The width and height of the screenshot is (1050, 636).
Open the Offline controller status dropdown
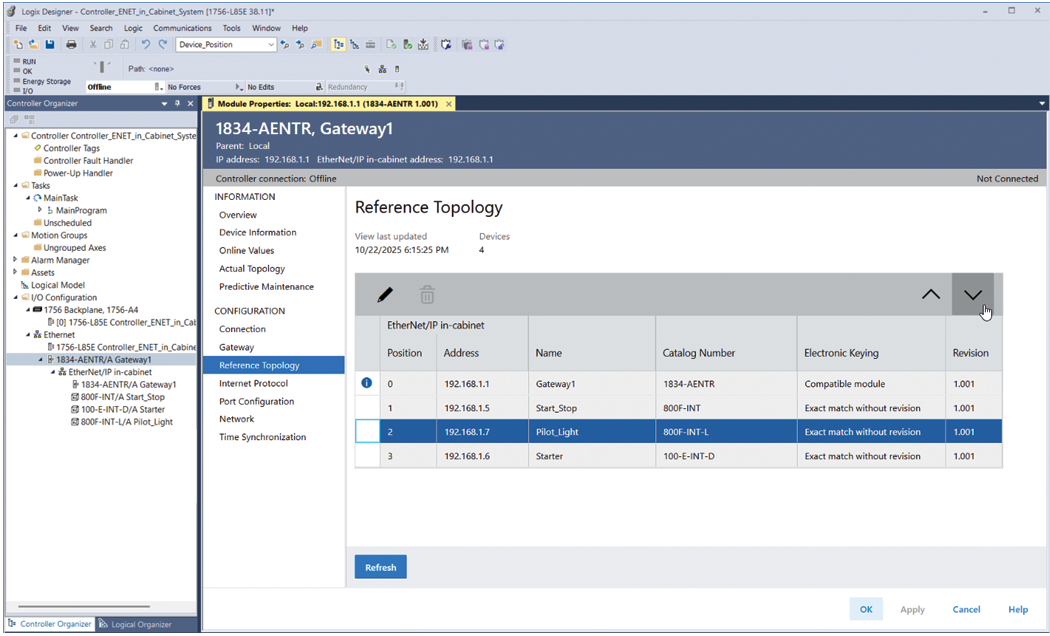point(158,87)
